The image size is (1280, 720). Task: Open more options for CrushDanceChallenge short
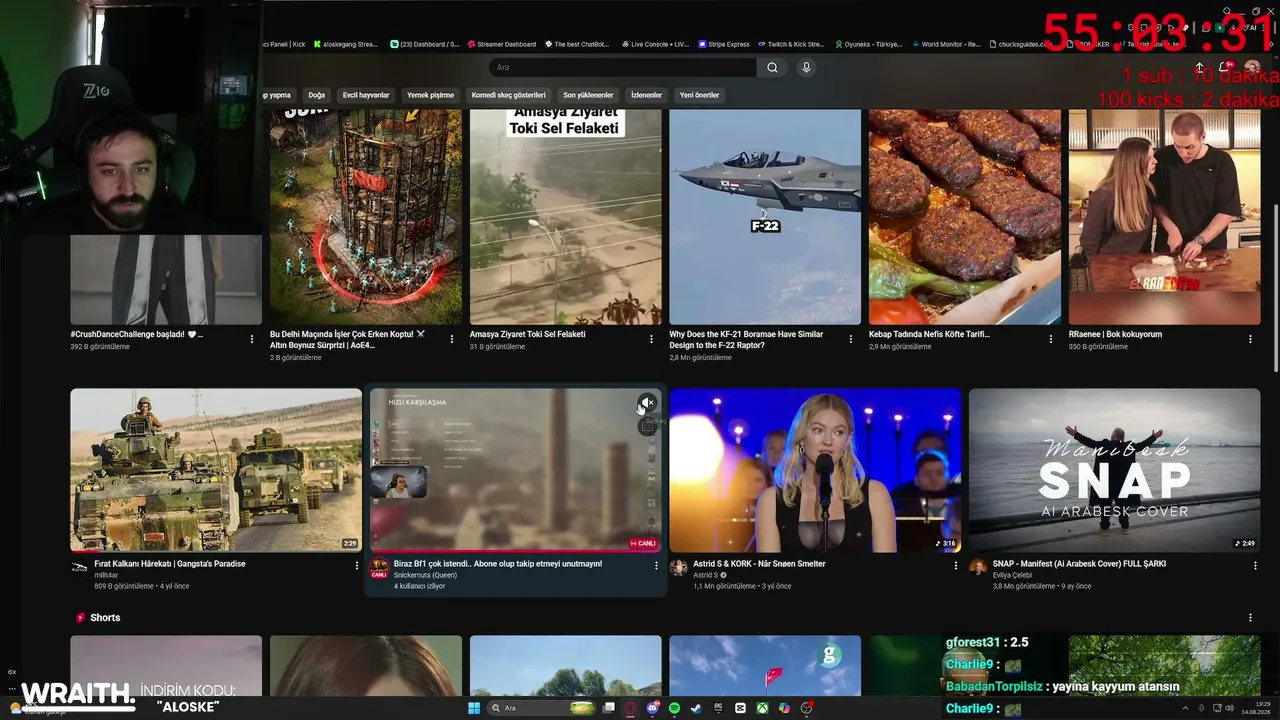(x=251, y=339)
